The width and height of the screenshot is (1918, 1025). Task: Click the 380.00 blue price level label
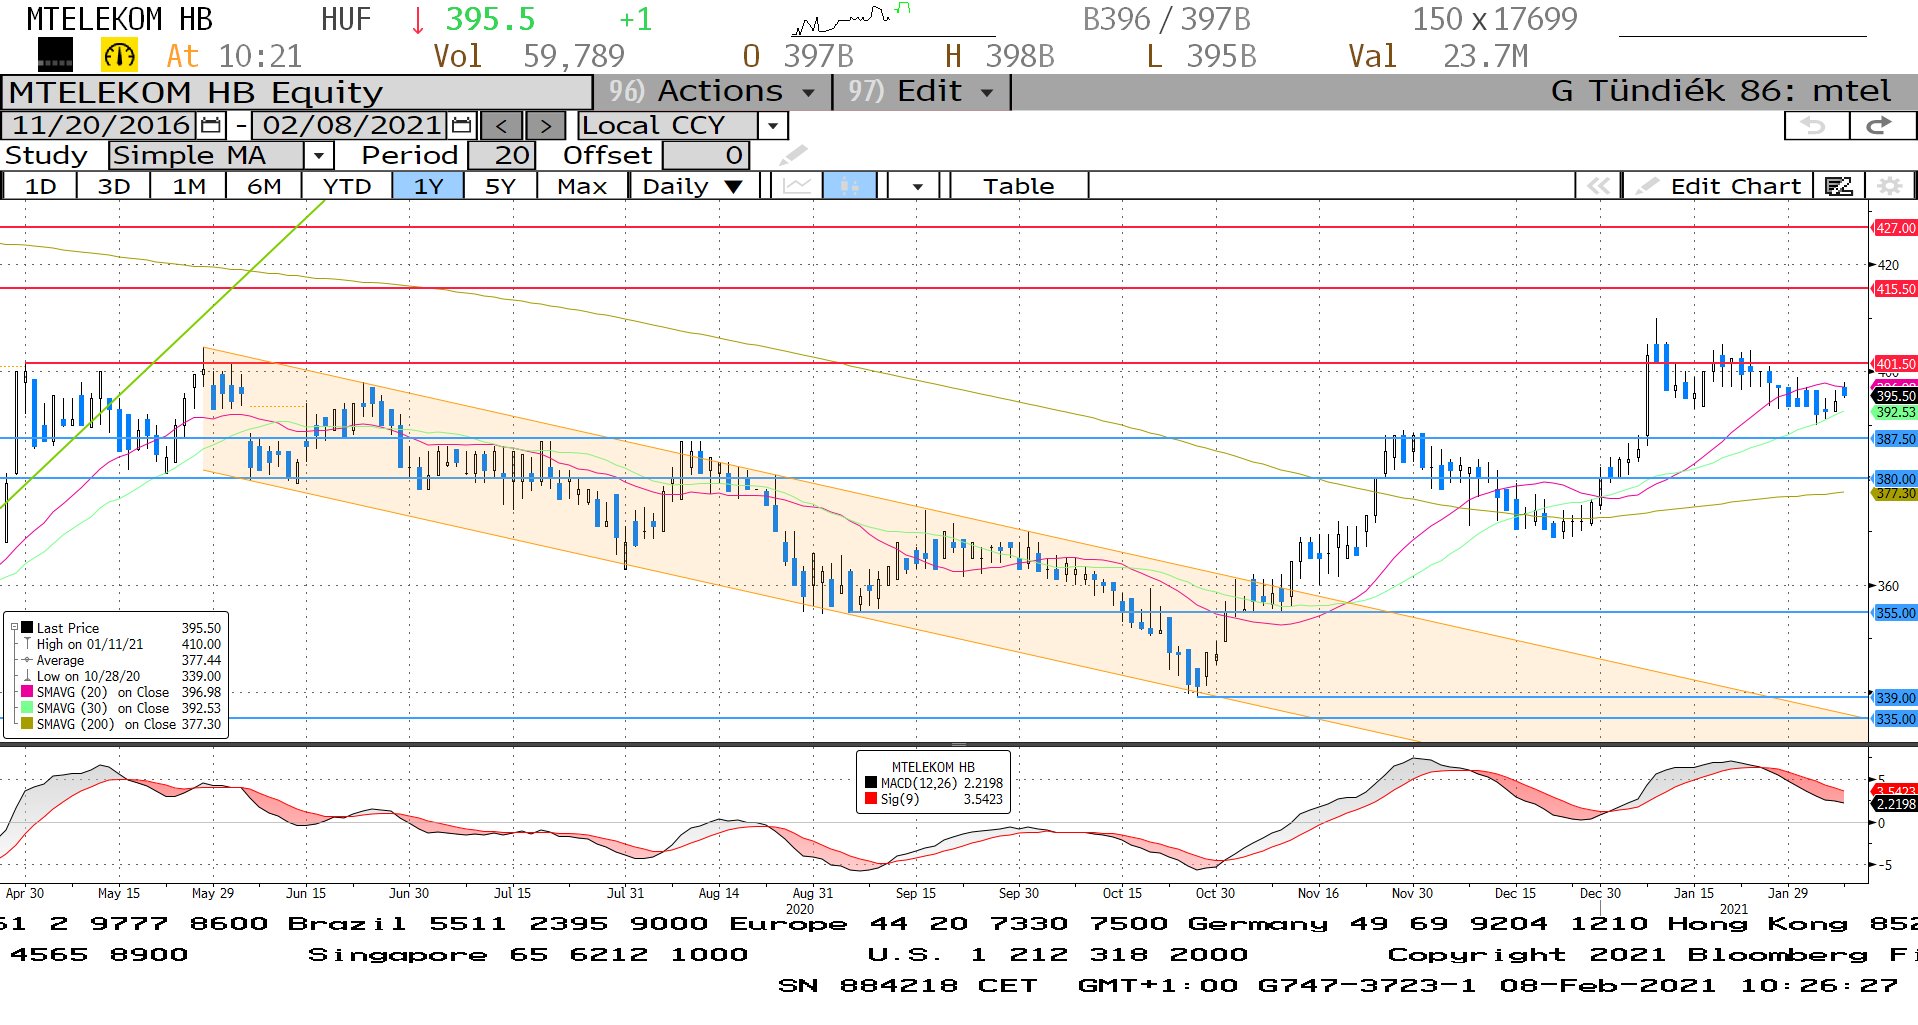1894,478
